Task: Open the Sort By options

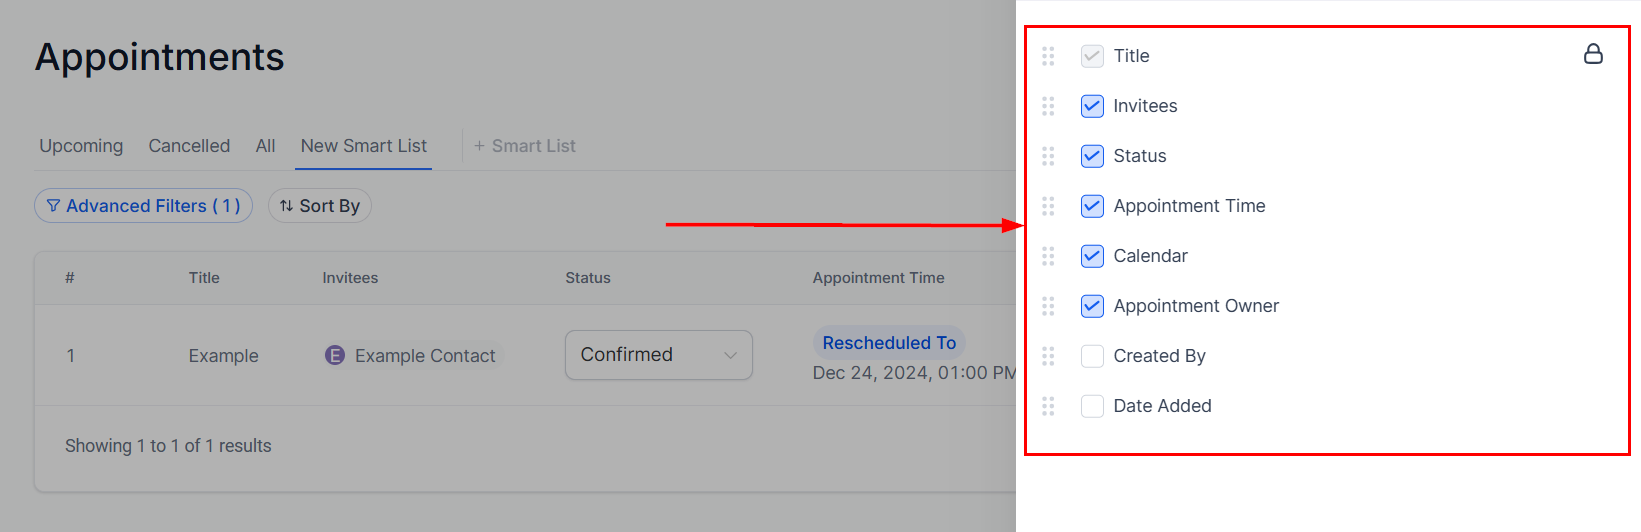Action: click(x=320, y=206)
